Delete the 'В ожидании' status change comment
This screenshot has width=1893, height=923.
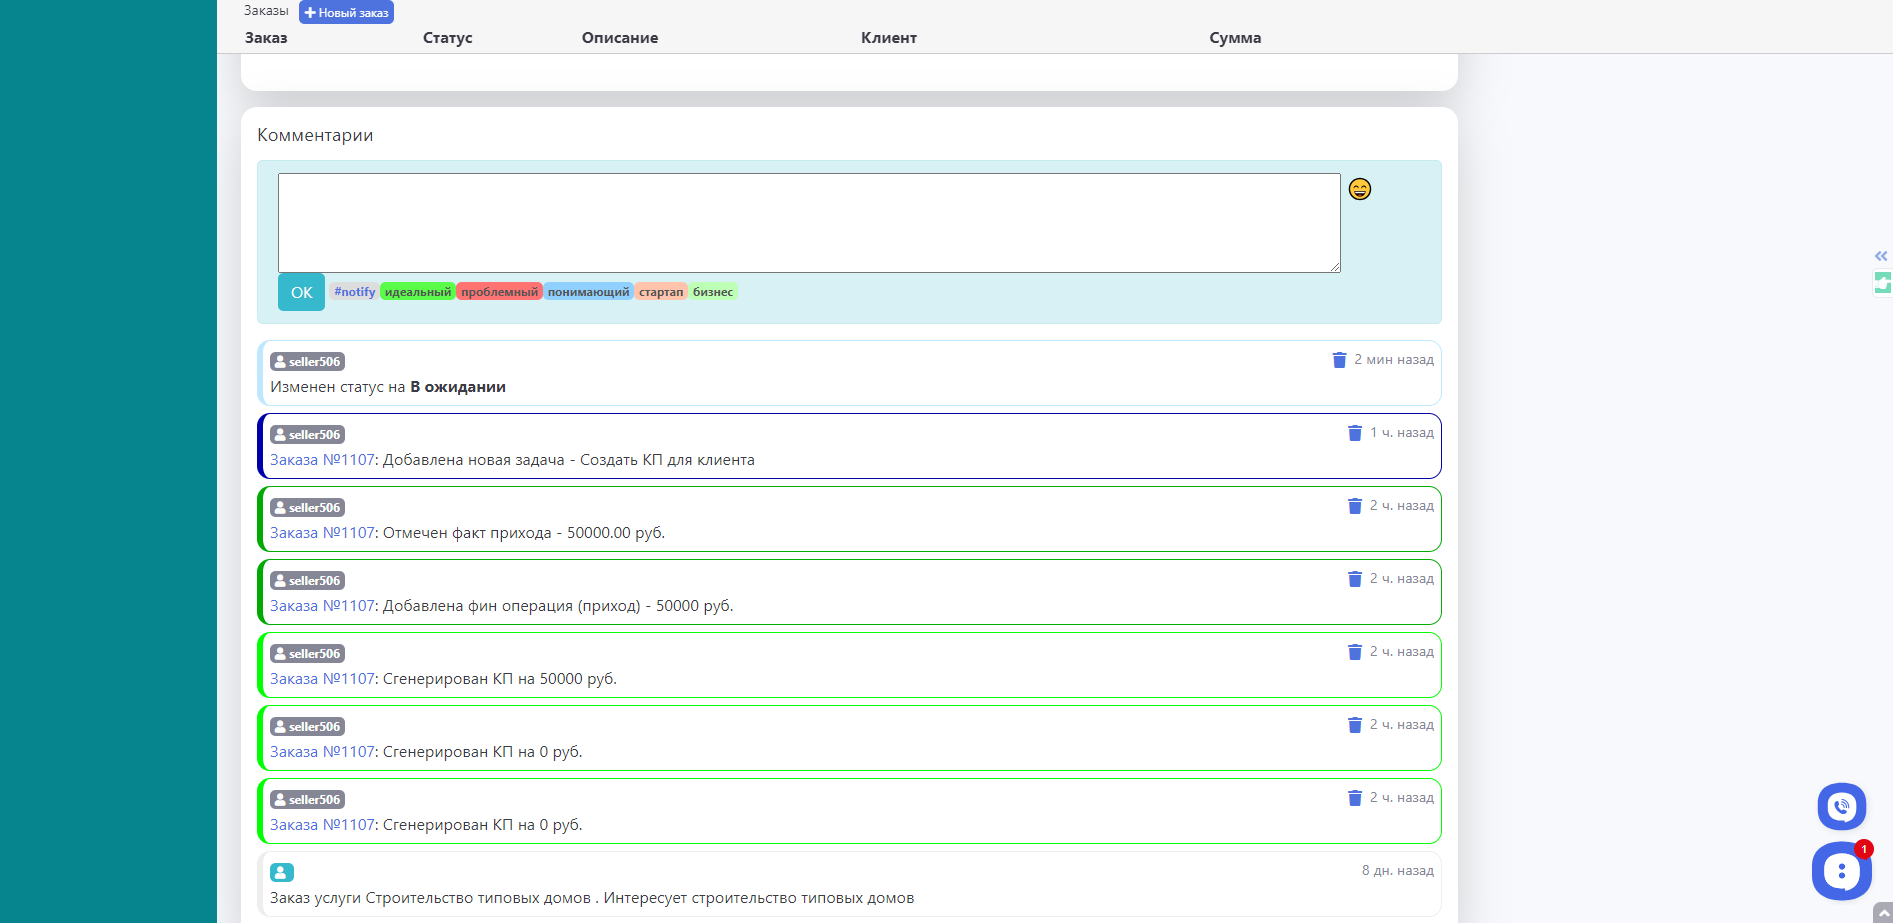pos(1339,360)
